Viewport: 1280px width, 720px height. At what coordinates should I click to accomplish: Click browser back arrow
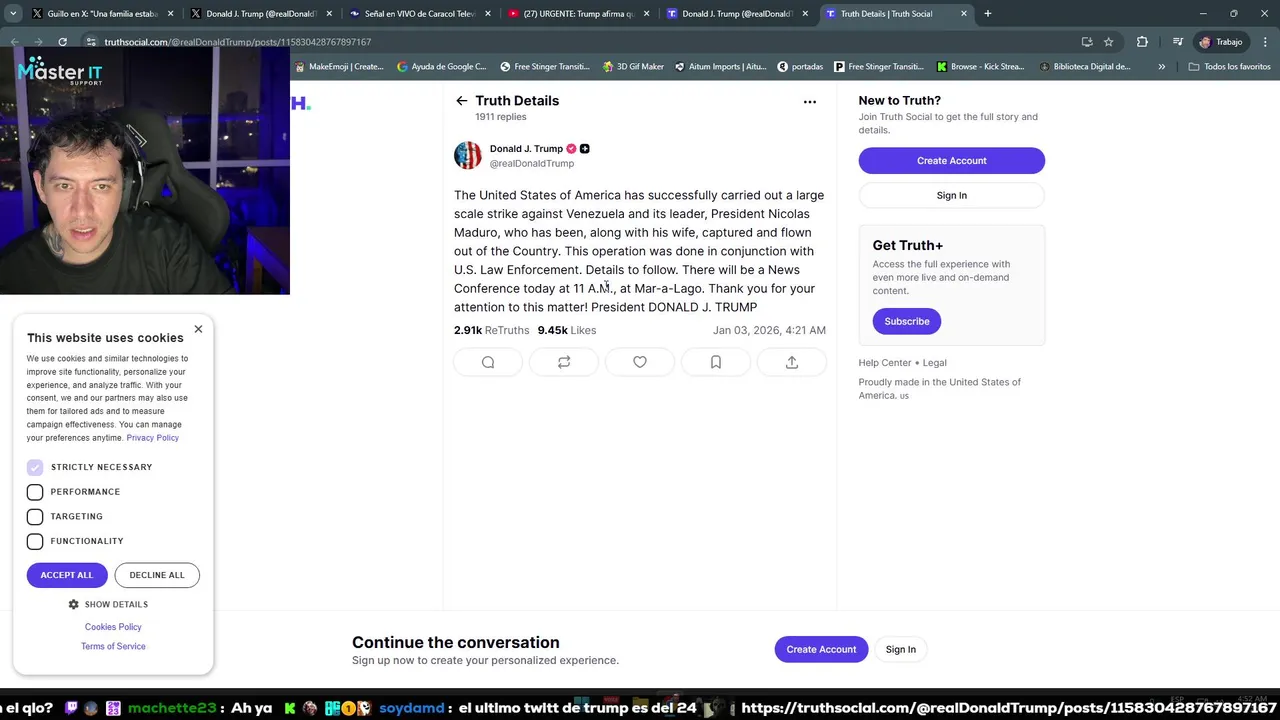point(14,42)
